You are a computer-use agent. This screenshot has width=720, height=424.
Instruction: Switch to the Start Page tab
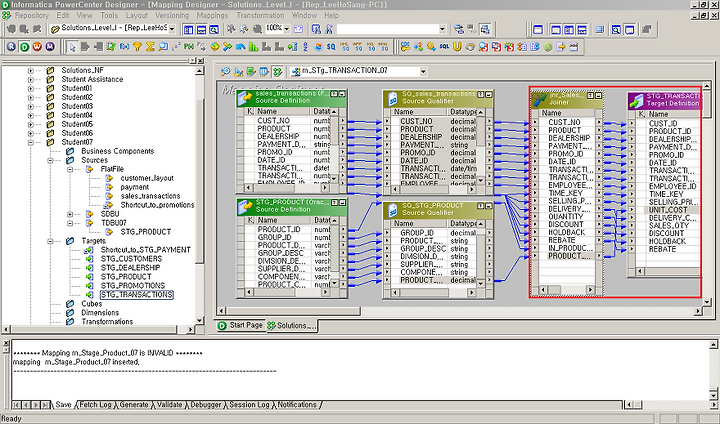pyautogui.click(x=241, y=325)
